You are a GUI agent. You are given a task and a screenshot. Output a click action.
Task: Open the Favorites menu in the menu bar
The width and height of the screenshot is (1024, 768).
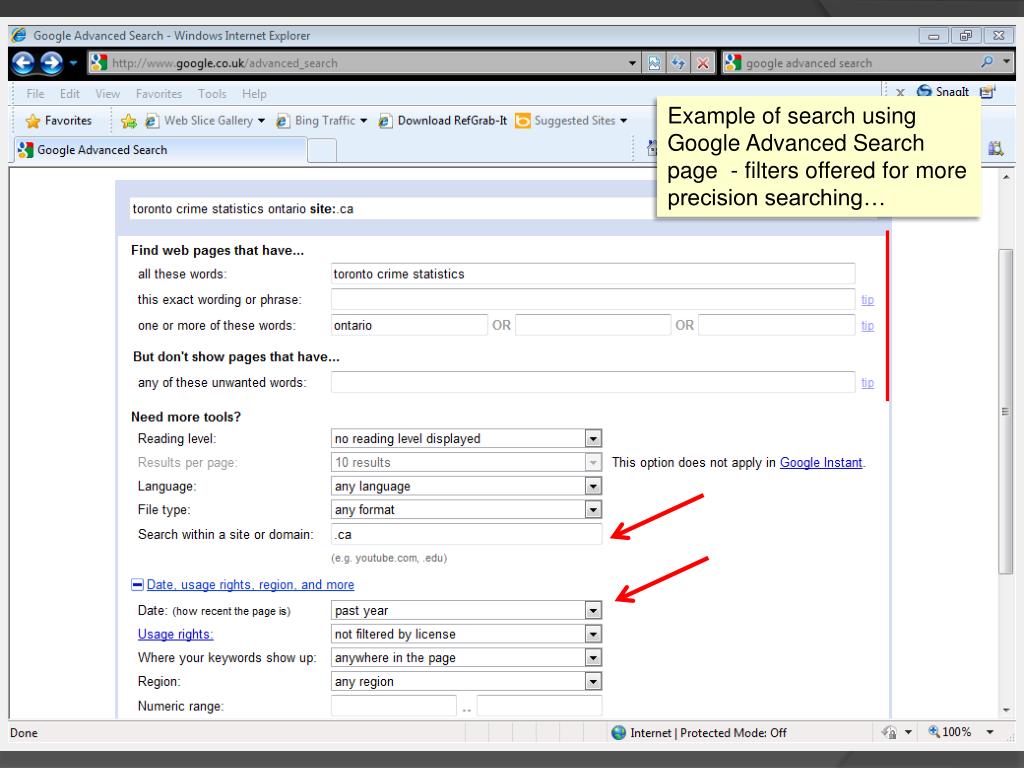tap(159, 94)
